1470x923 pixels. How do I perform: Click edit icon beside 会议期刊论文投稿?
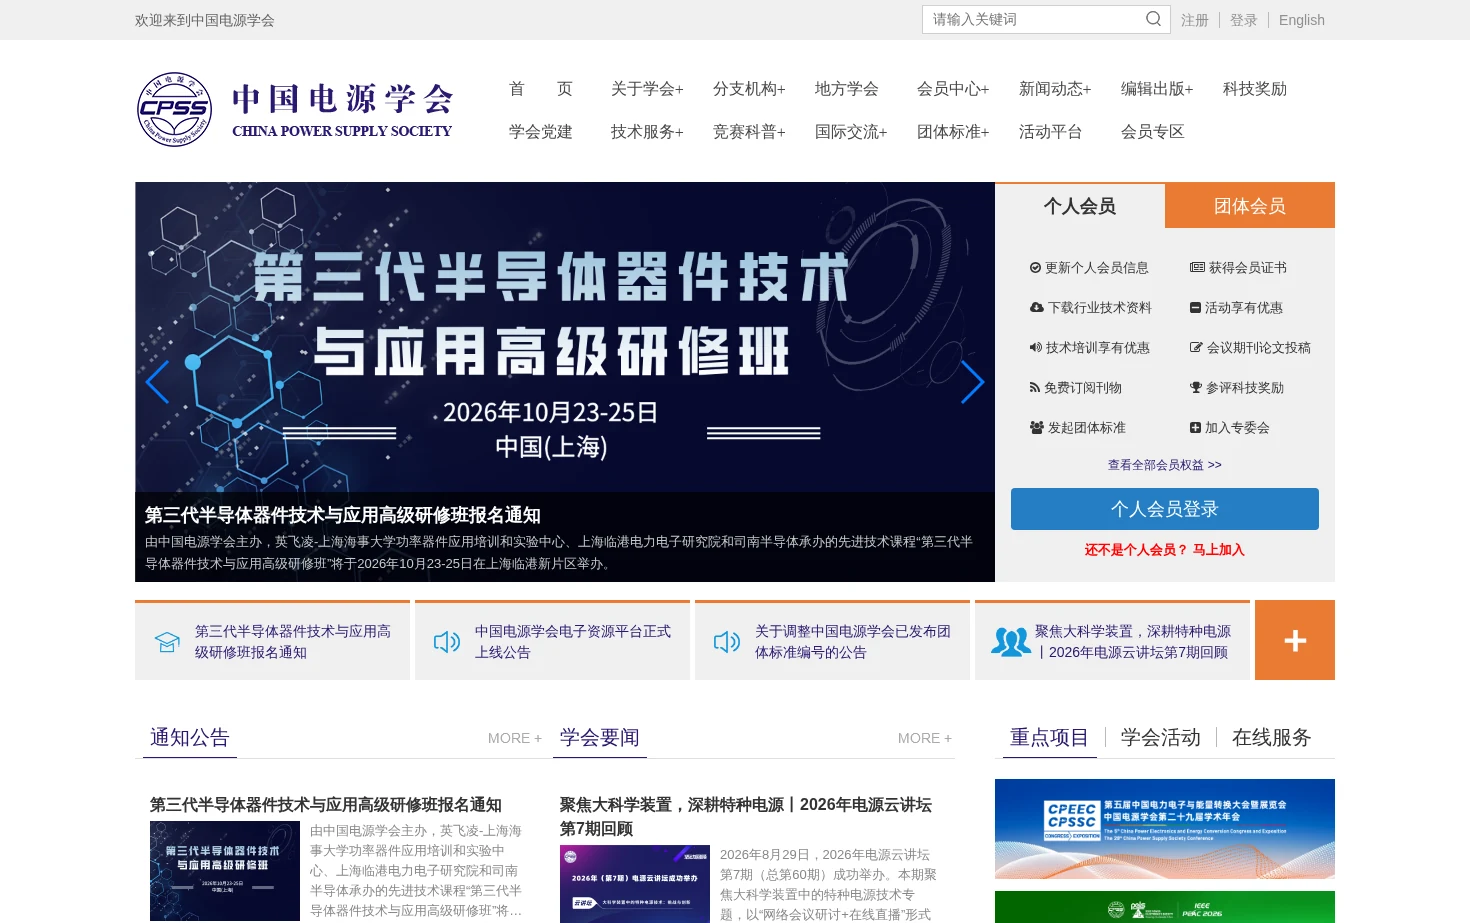click(1196, 348)
